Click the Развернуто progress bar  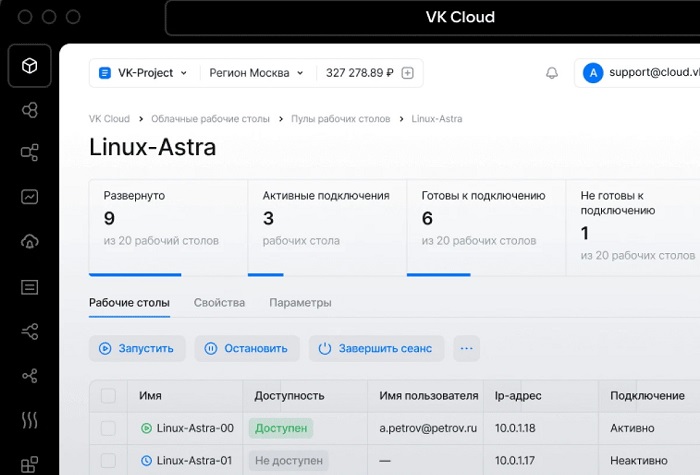click(x=135, y=275)
